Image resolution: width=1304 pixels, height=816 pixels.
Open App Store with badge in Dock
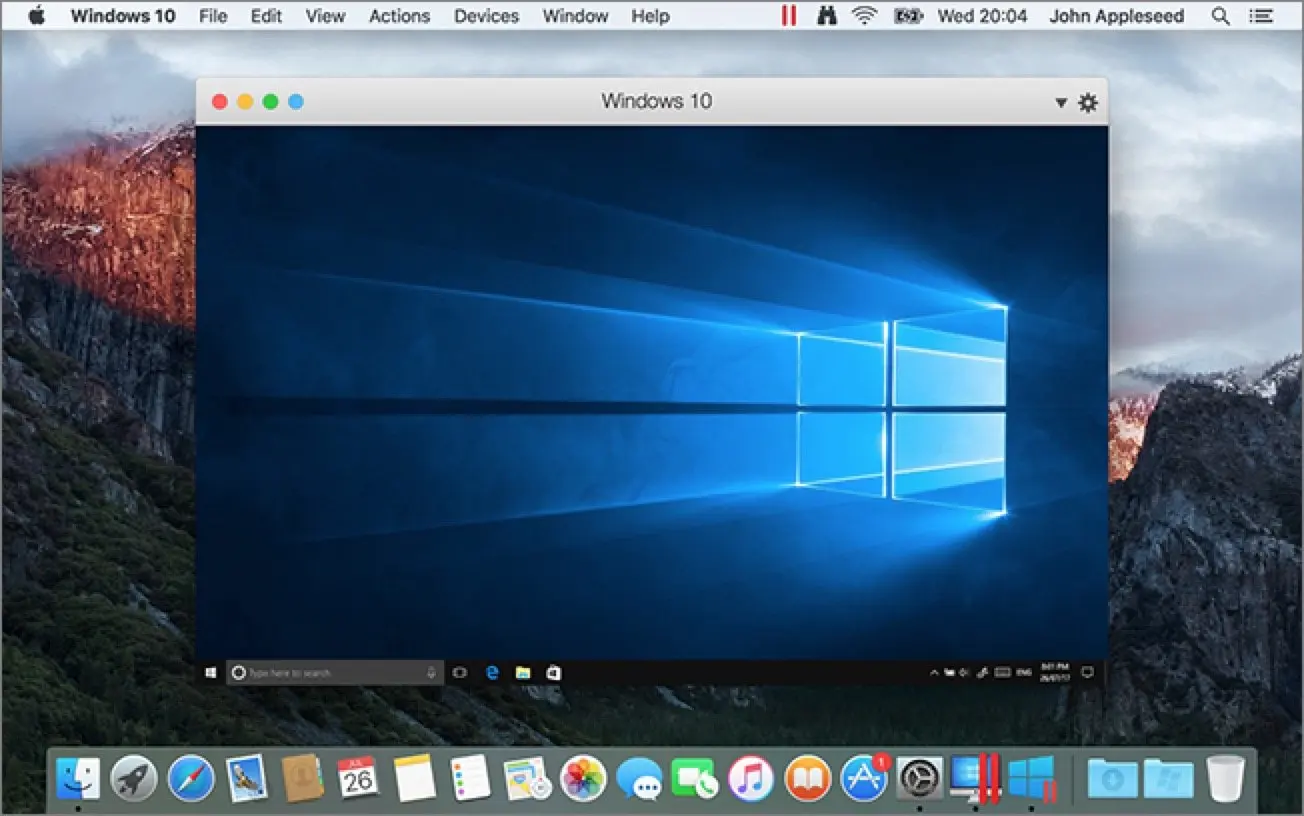point(864,777)
